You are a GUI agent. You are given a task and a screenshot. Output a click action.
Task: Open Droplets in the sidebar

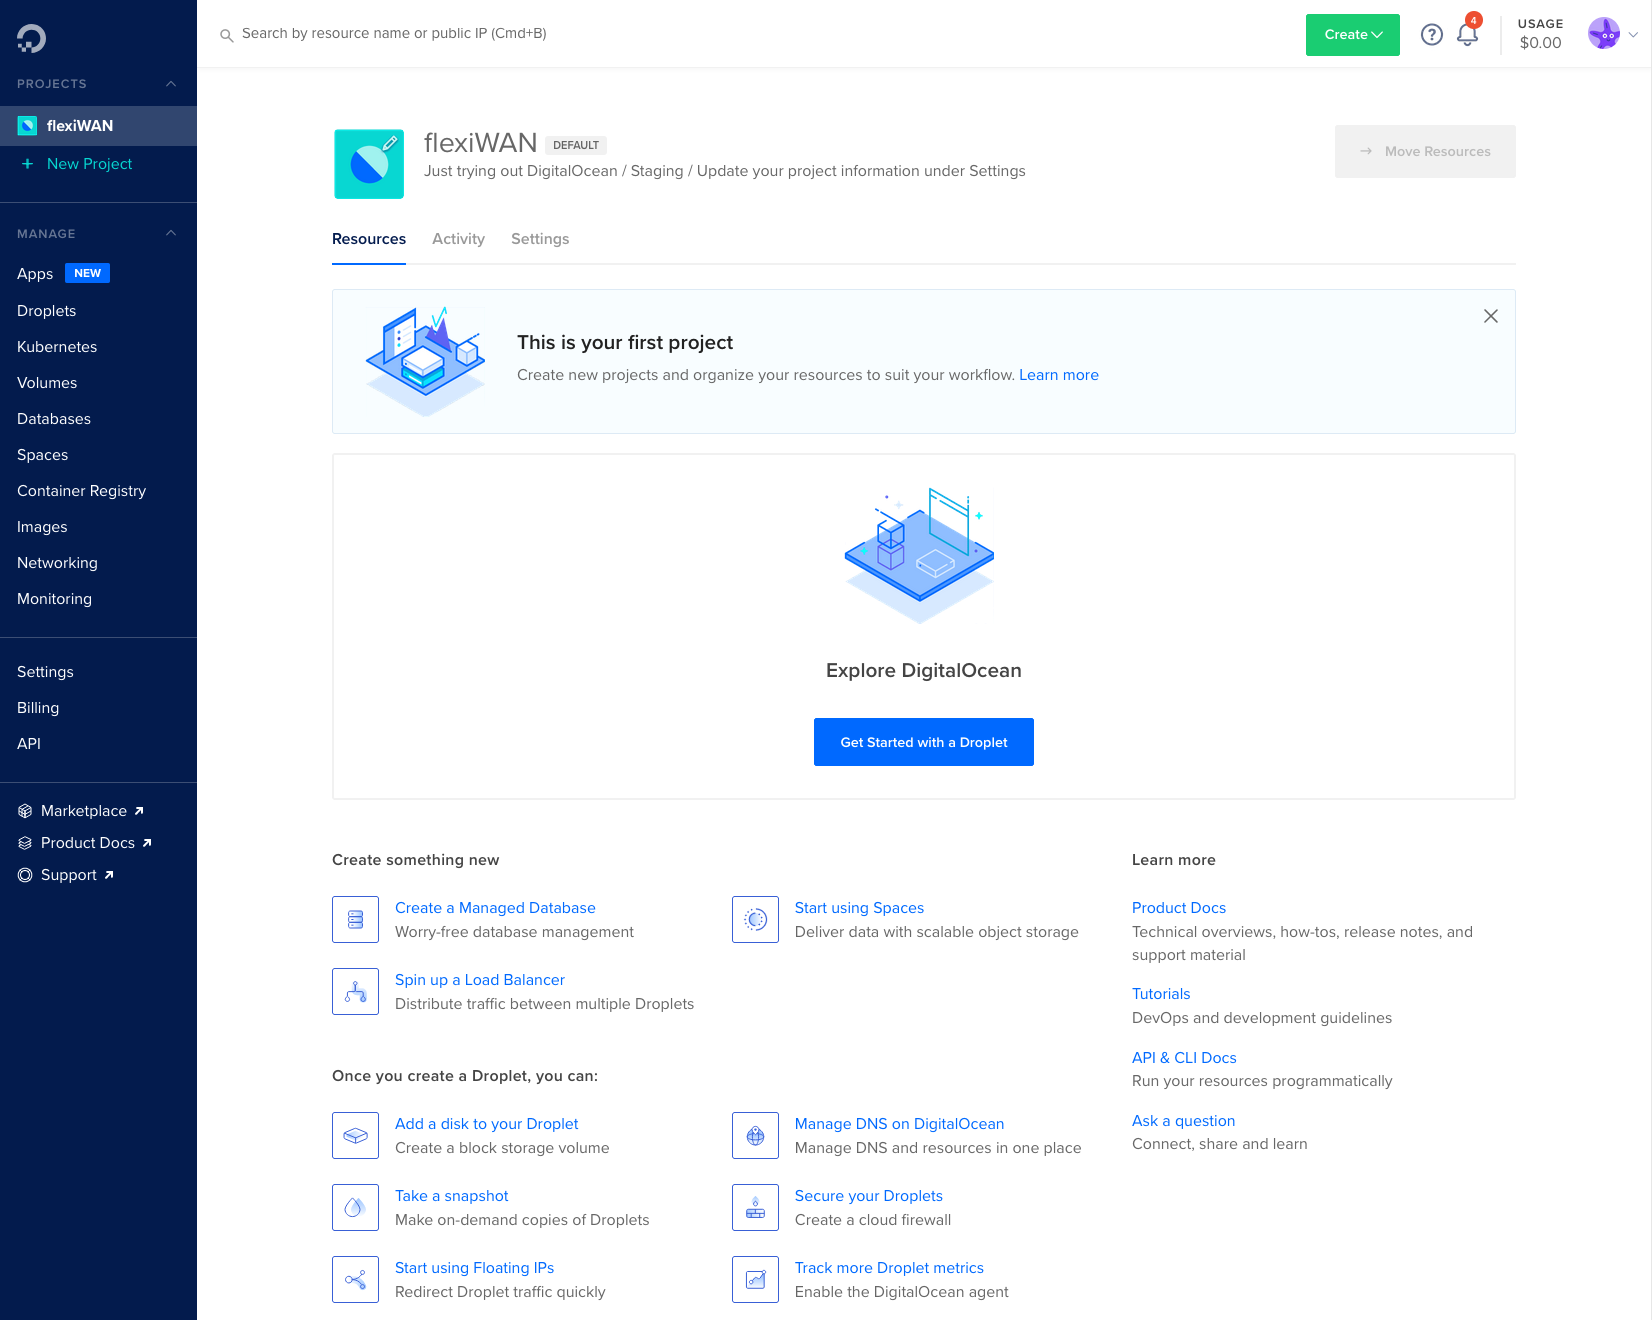click(x=47, y=311)
